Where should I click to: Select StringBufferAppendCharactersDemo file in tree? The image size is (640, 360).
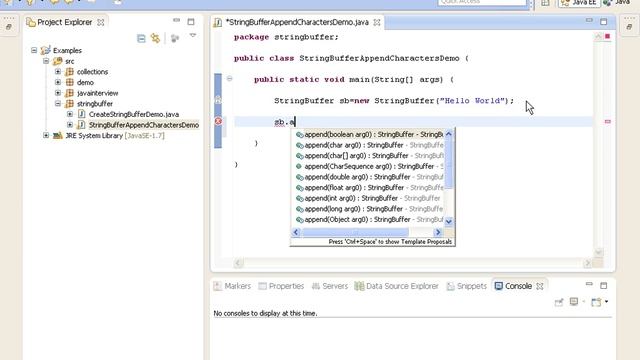click(144, 125)
